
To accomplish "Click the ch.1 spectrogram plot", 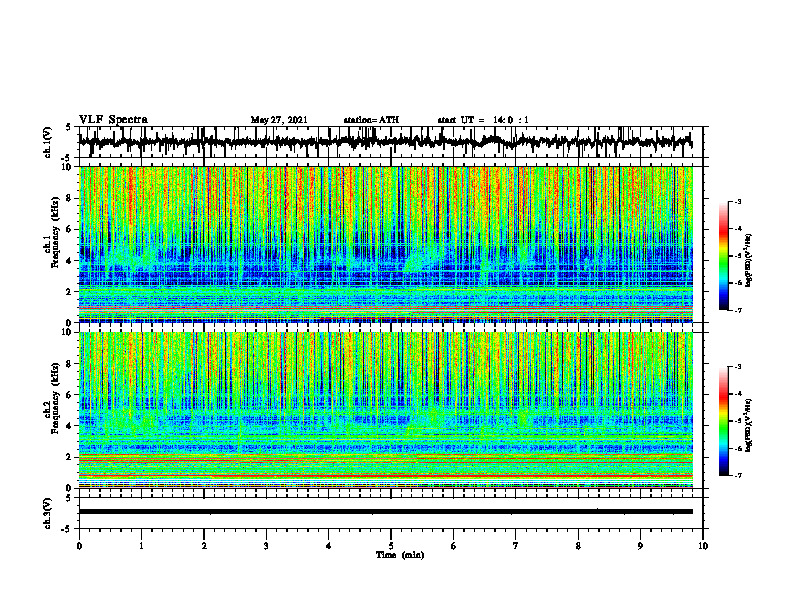I will pyautogui.click(x=385, y=244).
